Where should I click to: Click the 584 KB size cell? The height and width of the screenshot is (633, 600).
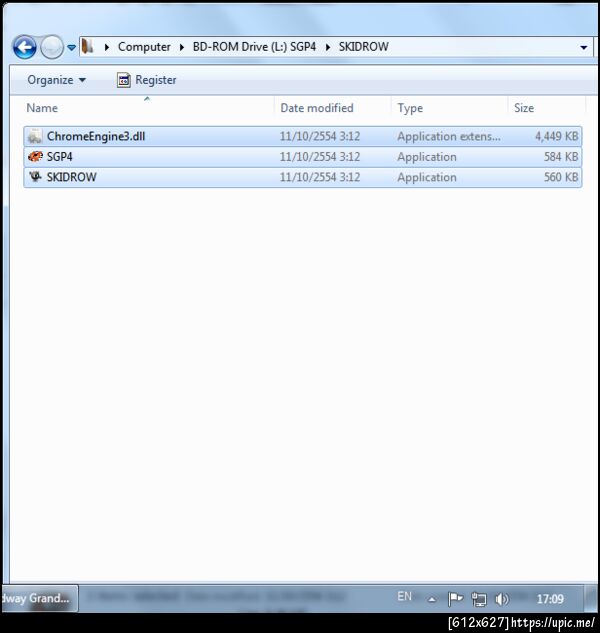click(x=561, y=157)
